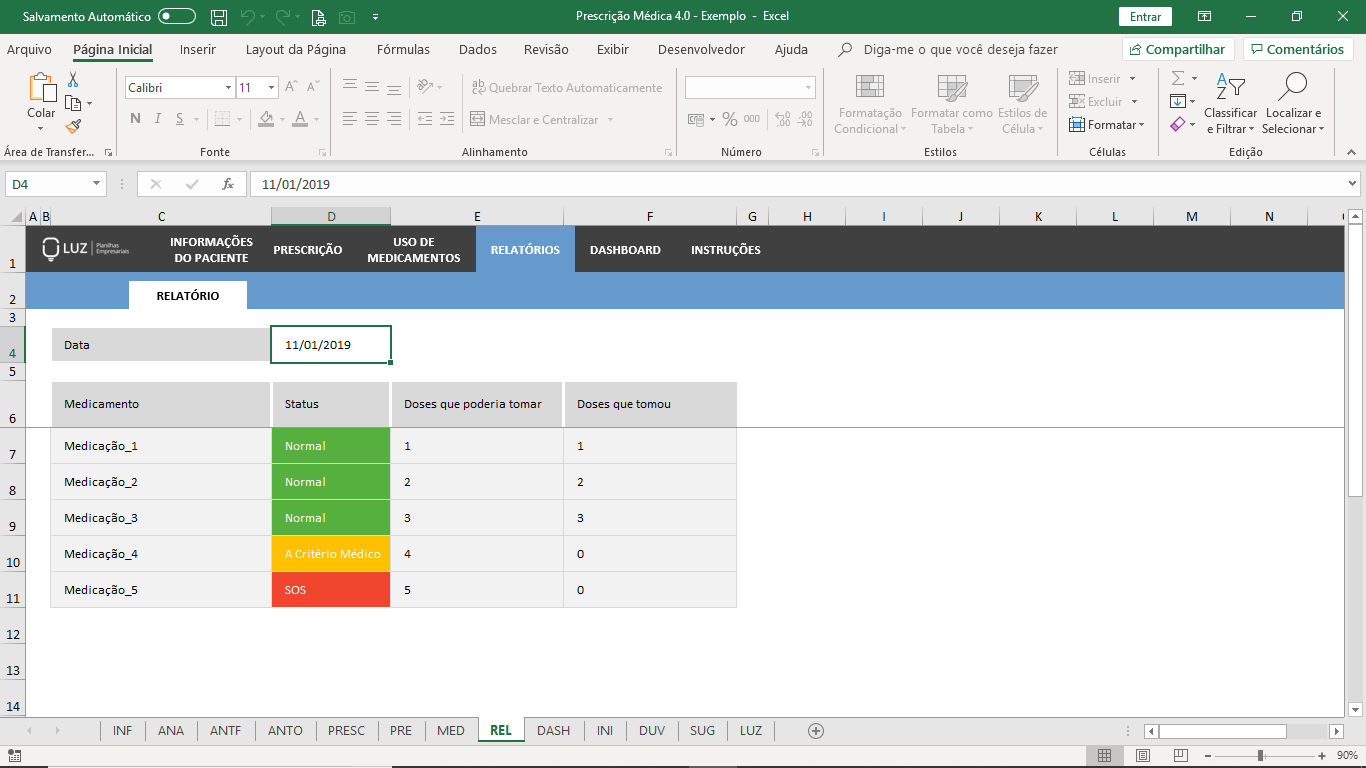Click the Clear eraser icon
Screen dimensions: 1366x768
pos(1178,125)
